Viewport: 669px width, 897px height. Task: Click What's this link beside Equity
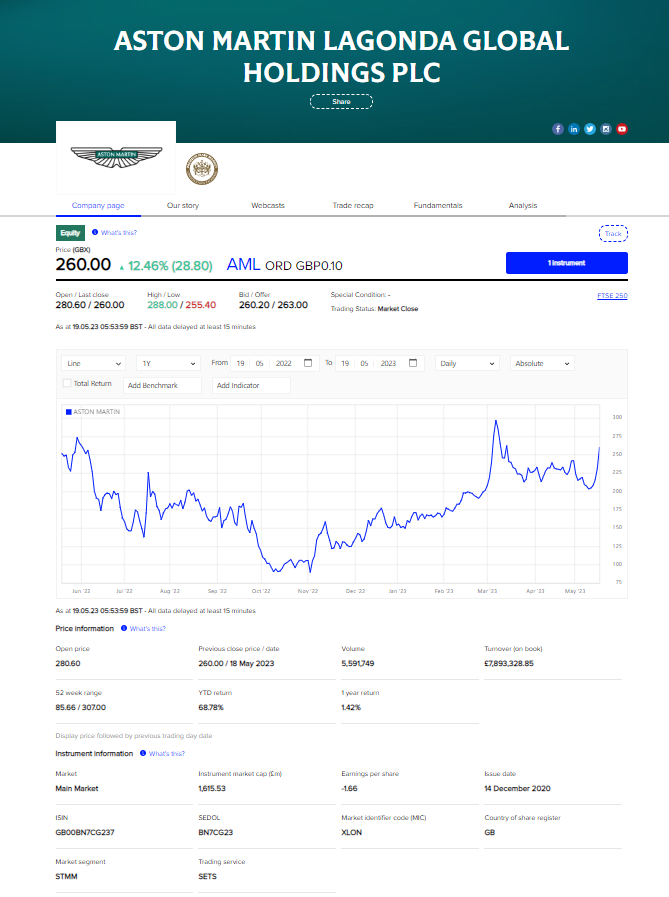click(x=119, y=233)
